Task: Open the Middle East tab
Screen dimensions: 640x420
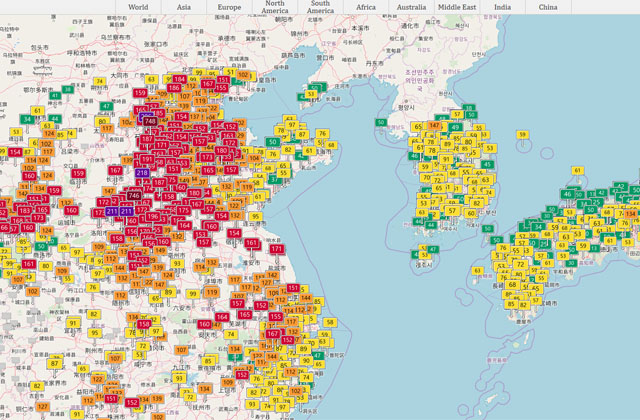Action: point(457,7)
